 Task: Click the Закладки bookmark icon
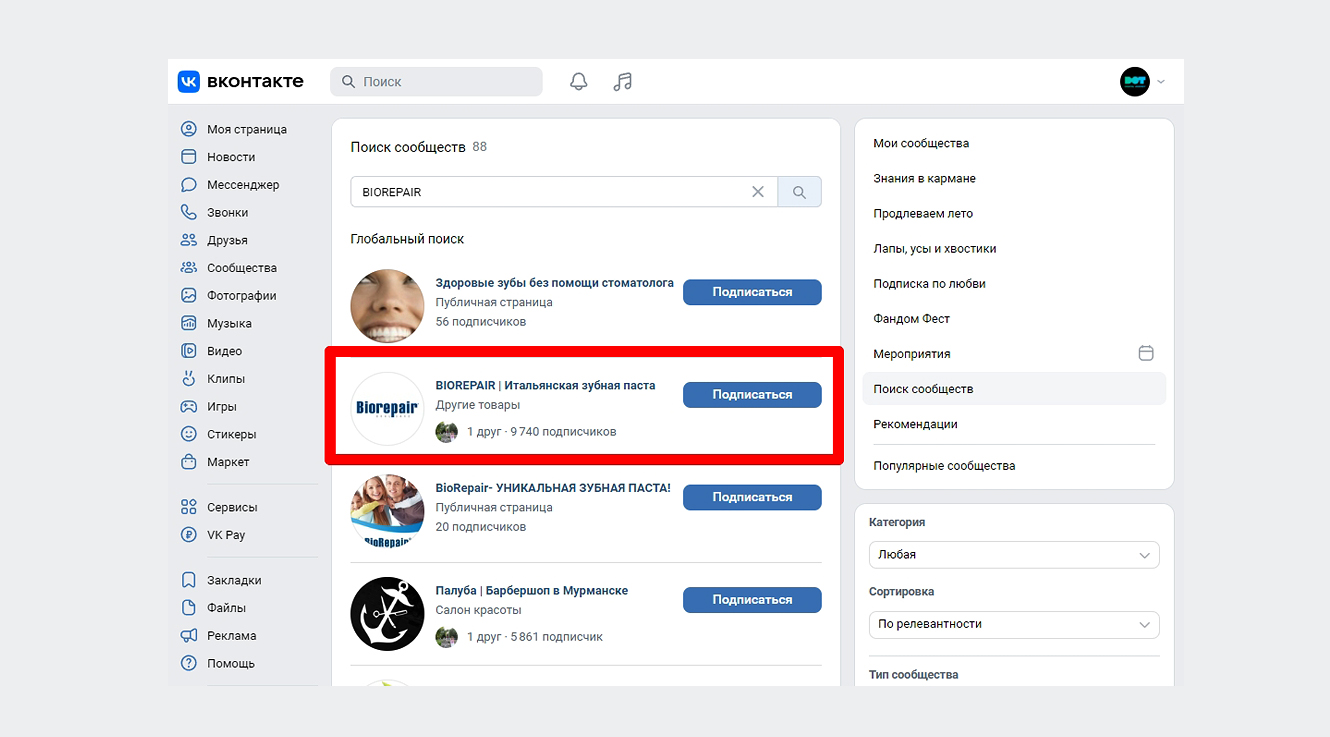[x=188, y=580]
